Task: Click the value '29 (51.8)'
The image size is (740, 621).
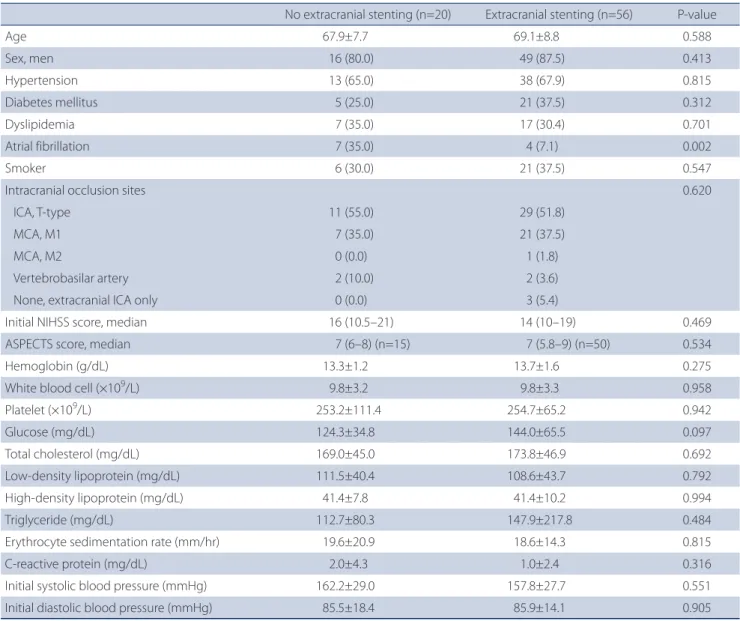Action: pyautogui.click(x=542, y=212)
